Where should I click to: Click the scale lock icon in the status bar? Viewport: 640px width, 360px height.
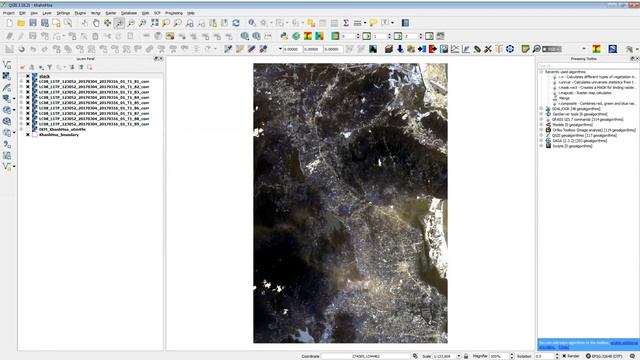[x=466, y=356]
